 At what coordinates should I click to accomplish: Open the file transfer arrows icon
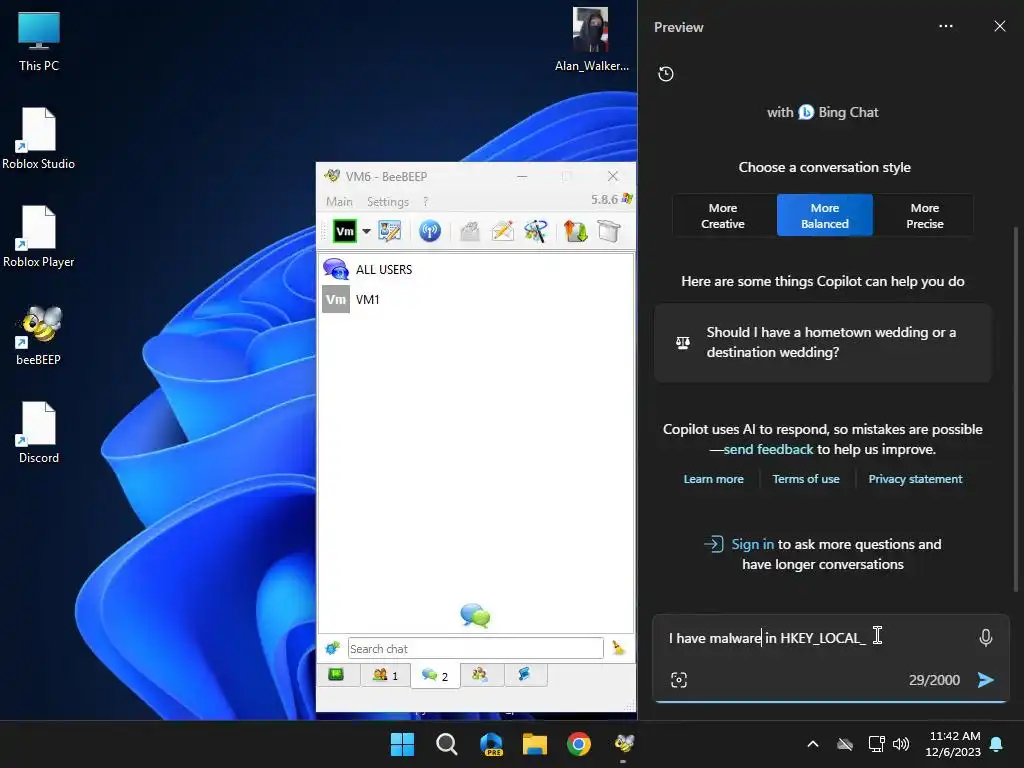pyautogui.click(x=575, y=231)
